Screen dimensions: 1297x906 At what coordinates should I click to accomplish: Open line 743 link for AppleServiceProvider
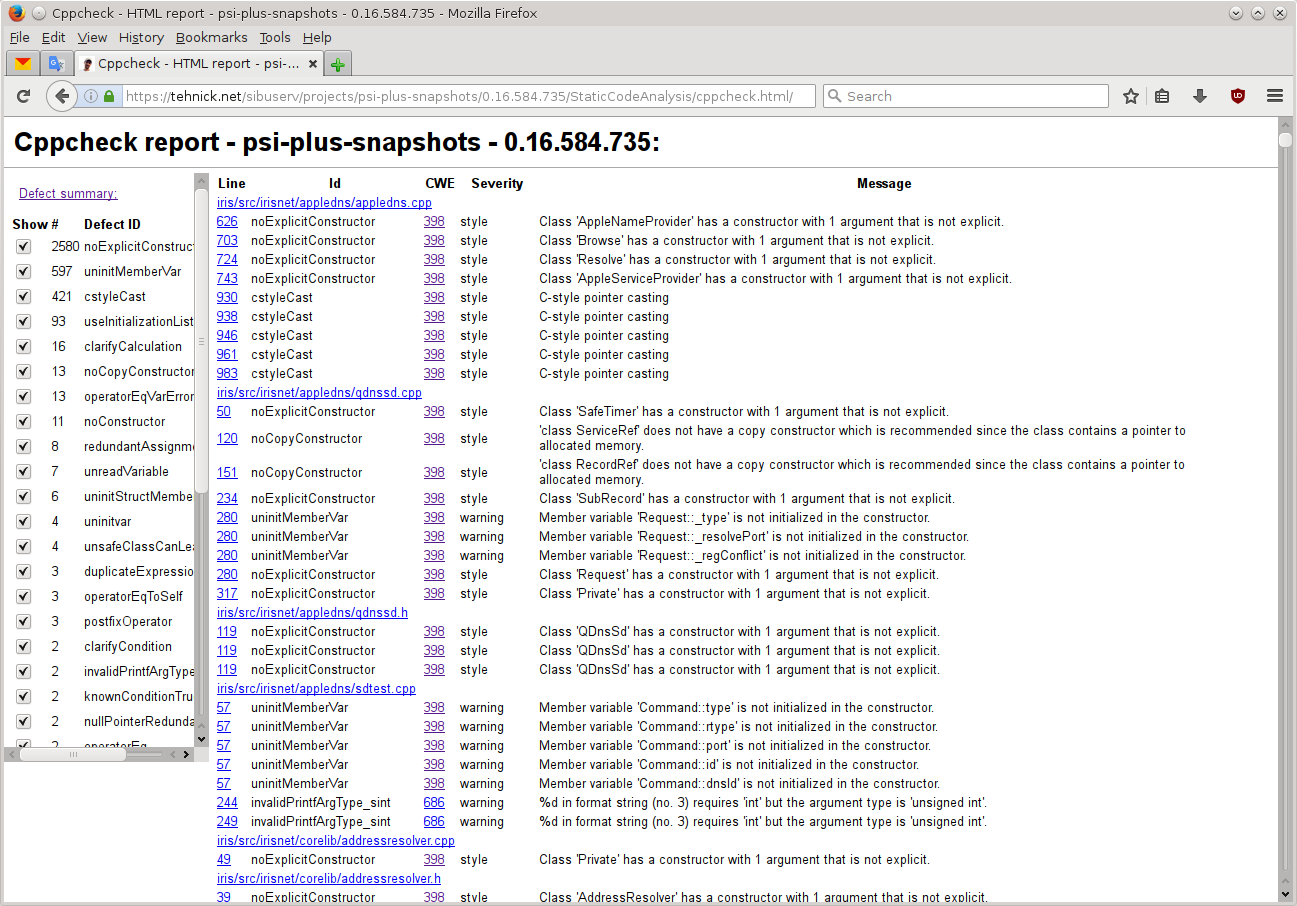point(227,278)
